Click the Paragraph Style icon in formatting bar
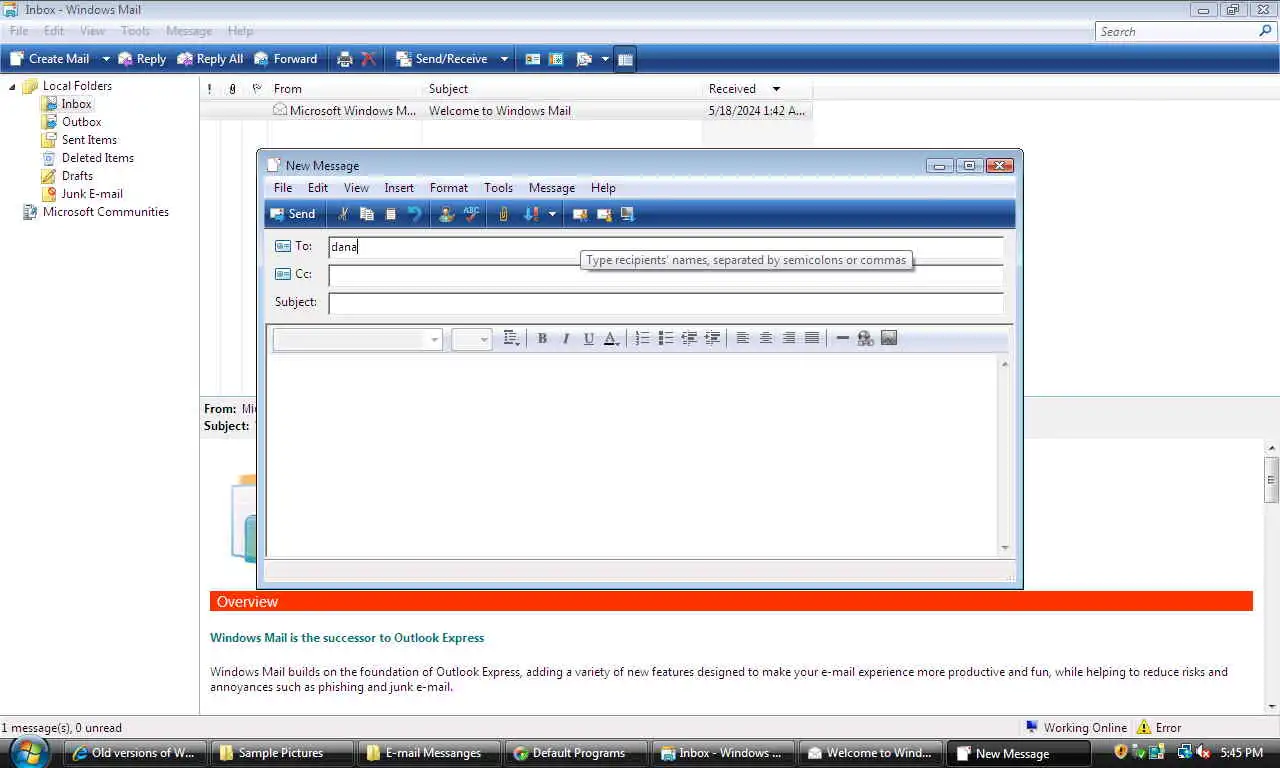The width and height of the screenshot is (1280, 768). point(511,339)
